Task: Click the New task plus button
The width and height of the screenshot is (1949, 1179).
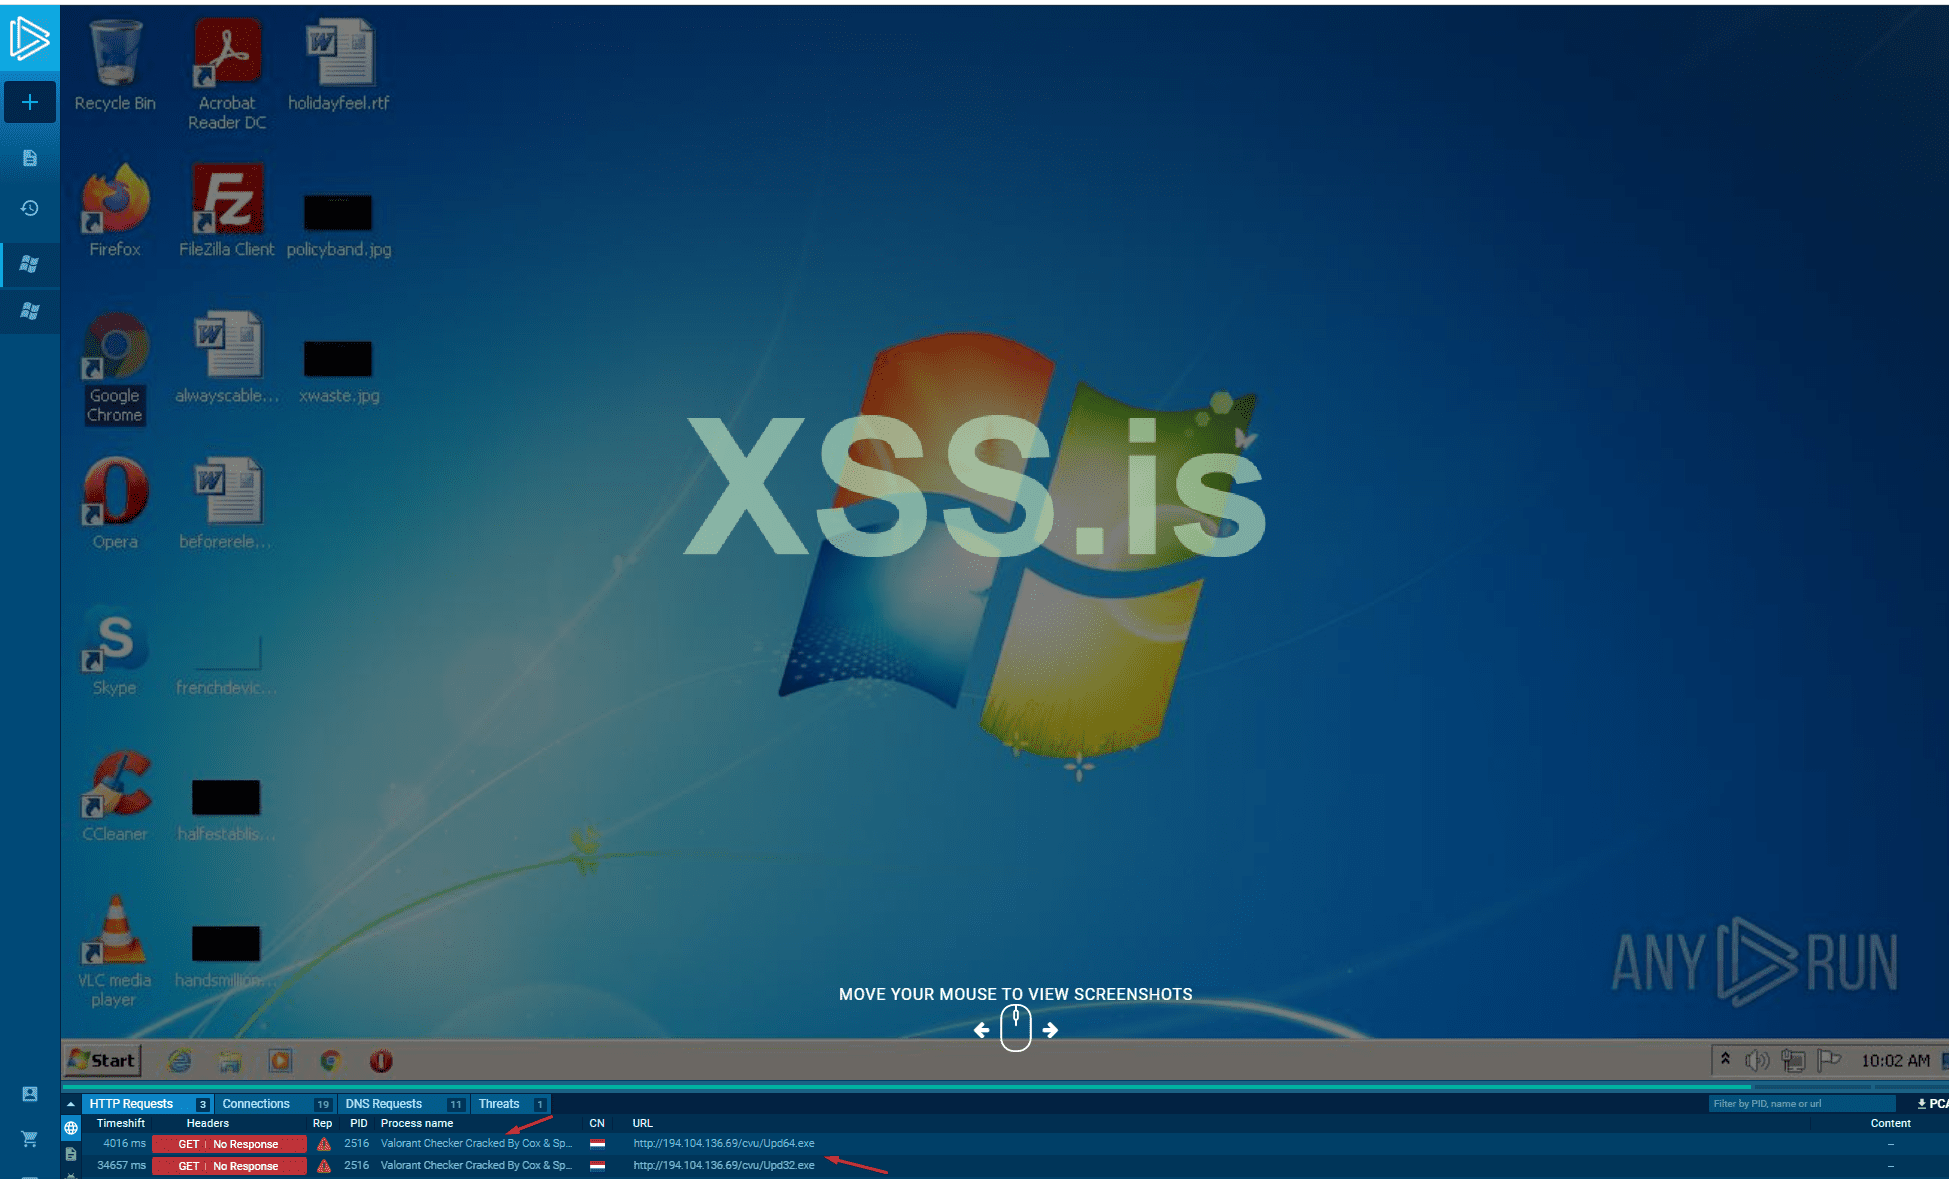Action: click(30, 102)
